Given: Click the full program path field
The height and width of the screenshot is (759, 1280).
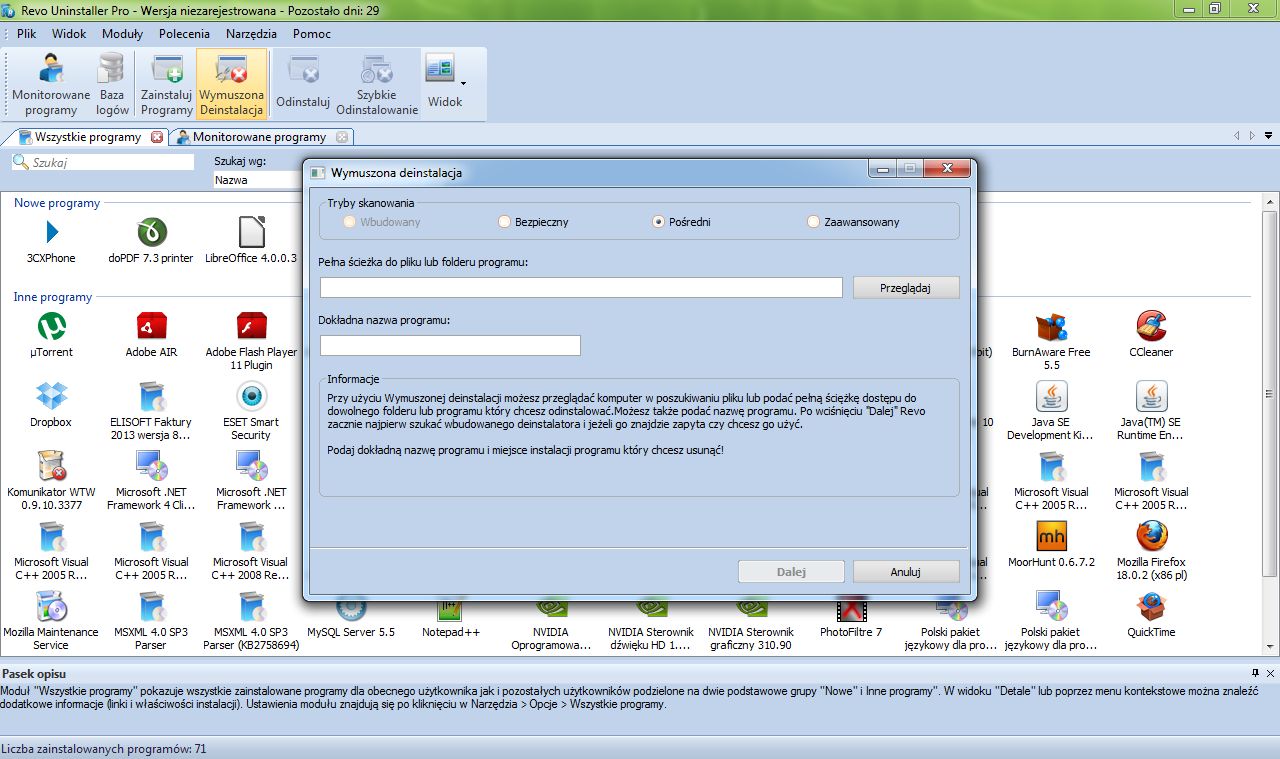Looking at the screenshot, I should 581,287.
